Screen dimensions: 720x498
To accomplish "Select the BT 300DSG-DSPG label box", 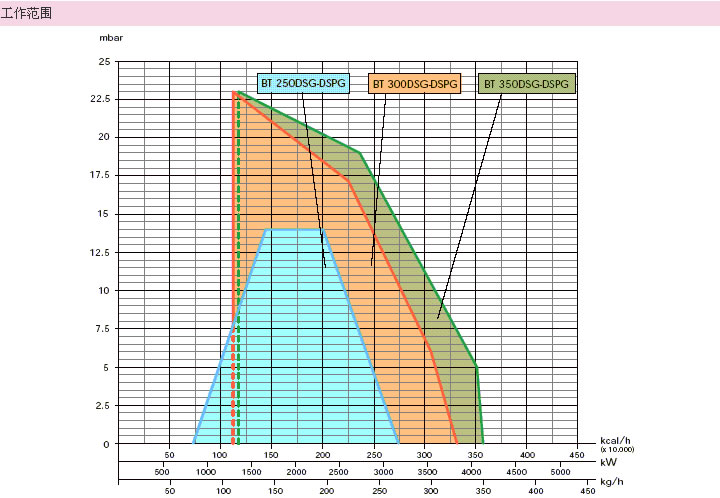I will click(414, 84).
